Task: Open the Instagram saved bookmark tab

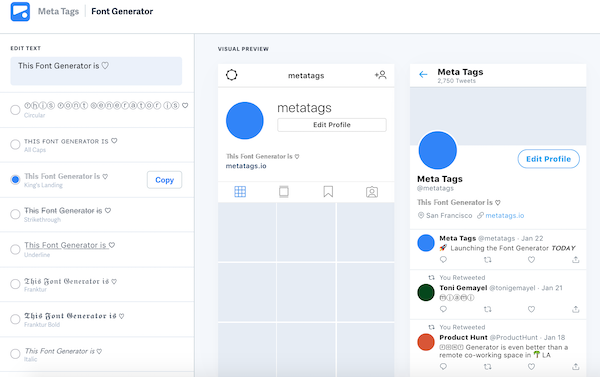Action: click(x=328, y=191)
